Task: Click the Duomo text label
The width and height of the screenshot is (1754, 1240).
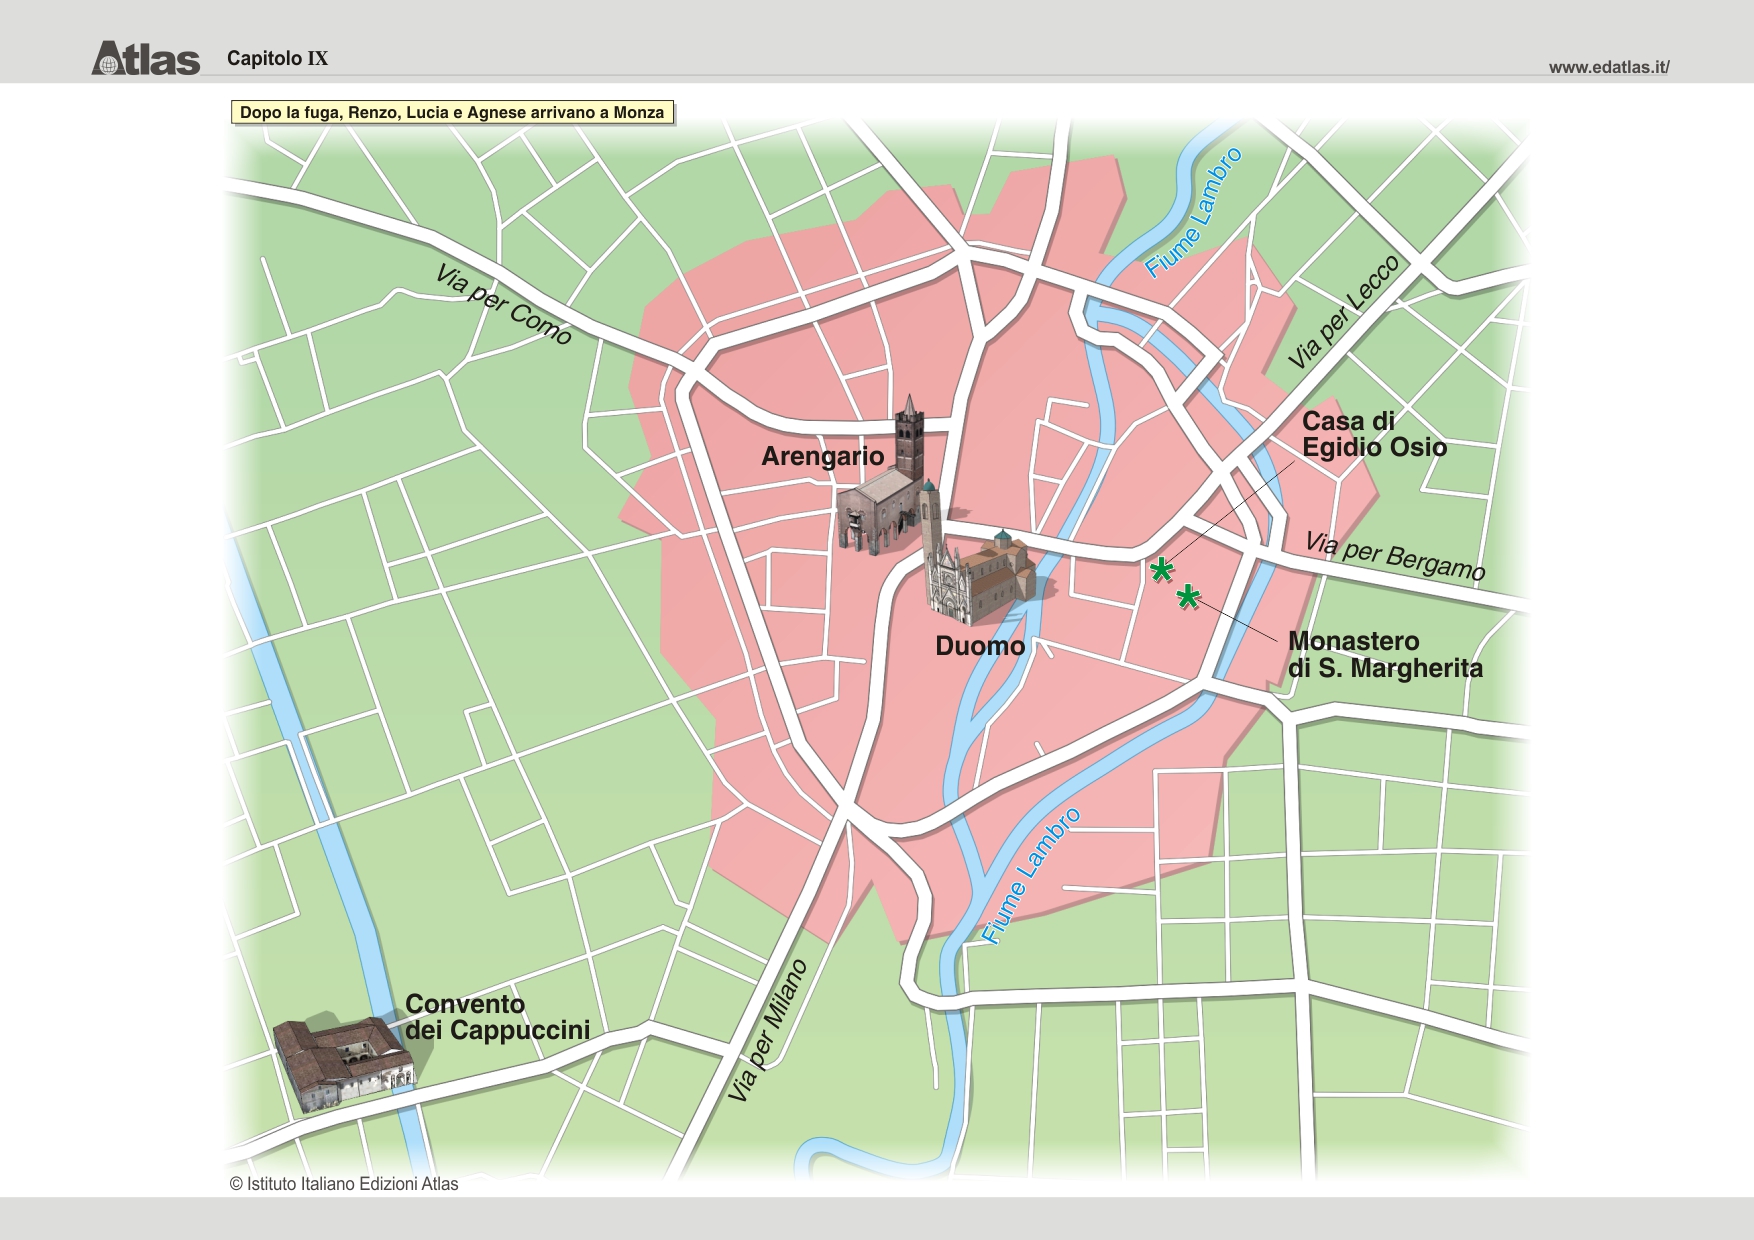Action: 980,646
